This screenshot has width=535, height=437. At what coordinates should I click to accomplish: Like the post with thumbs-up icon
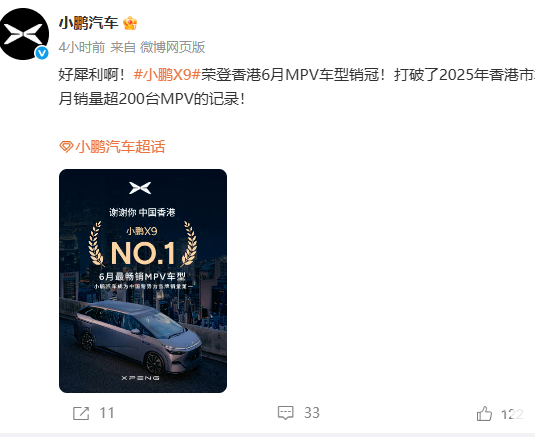click(484, 414)
